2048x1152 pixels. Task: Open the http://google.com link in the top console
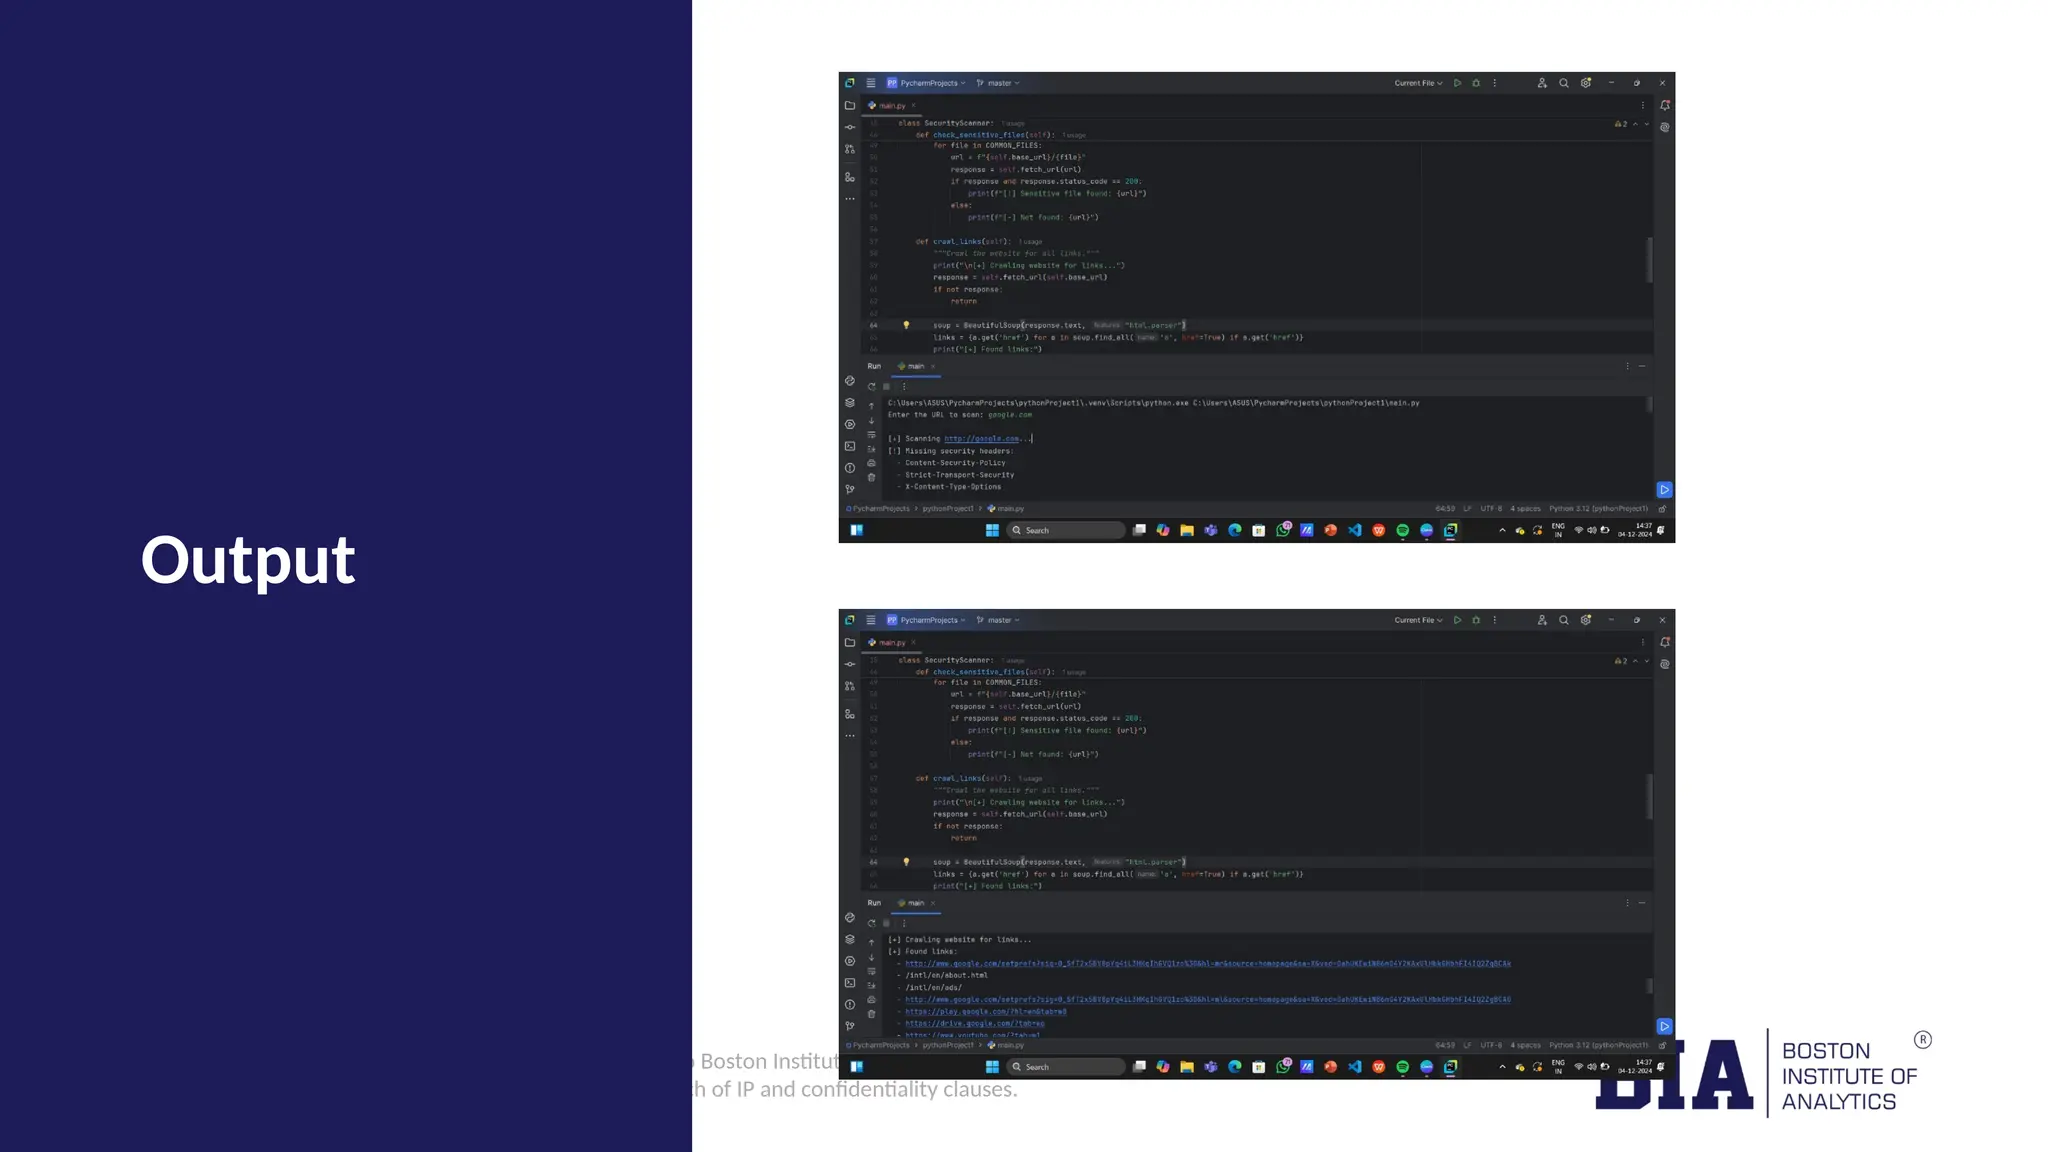click(981, 439)
